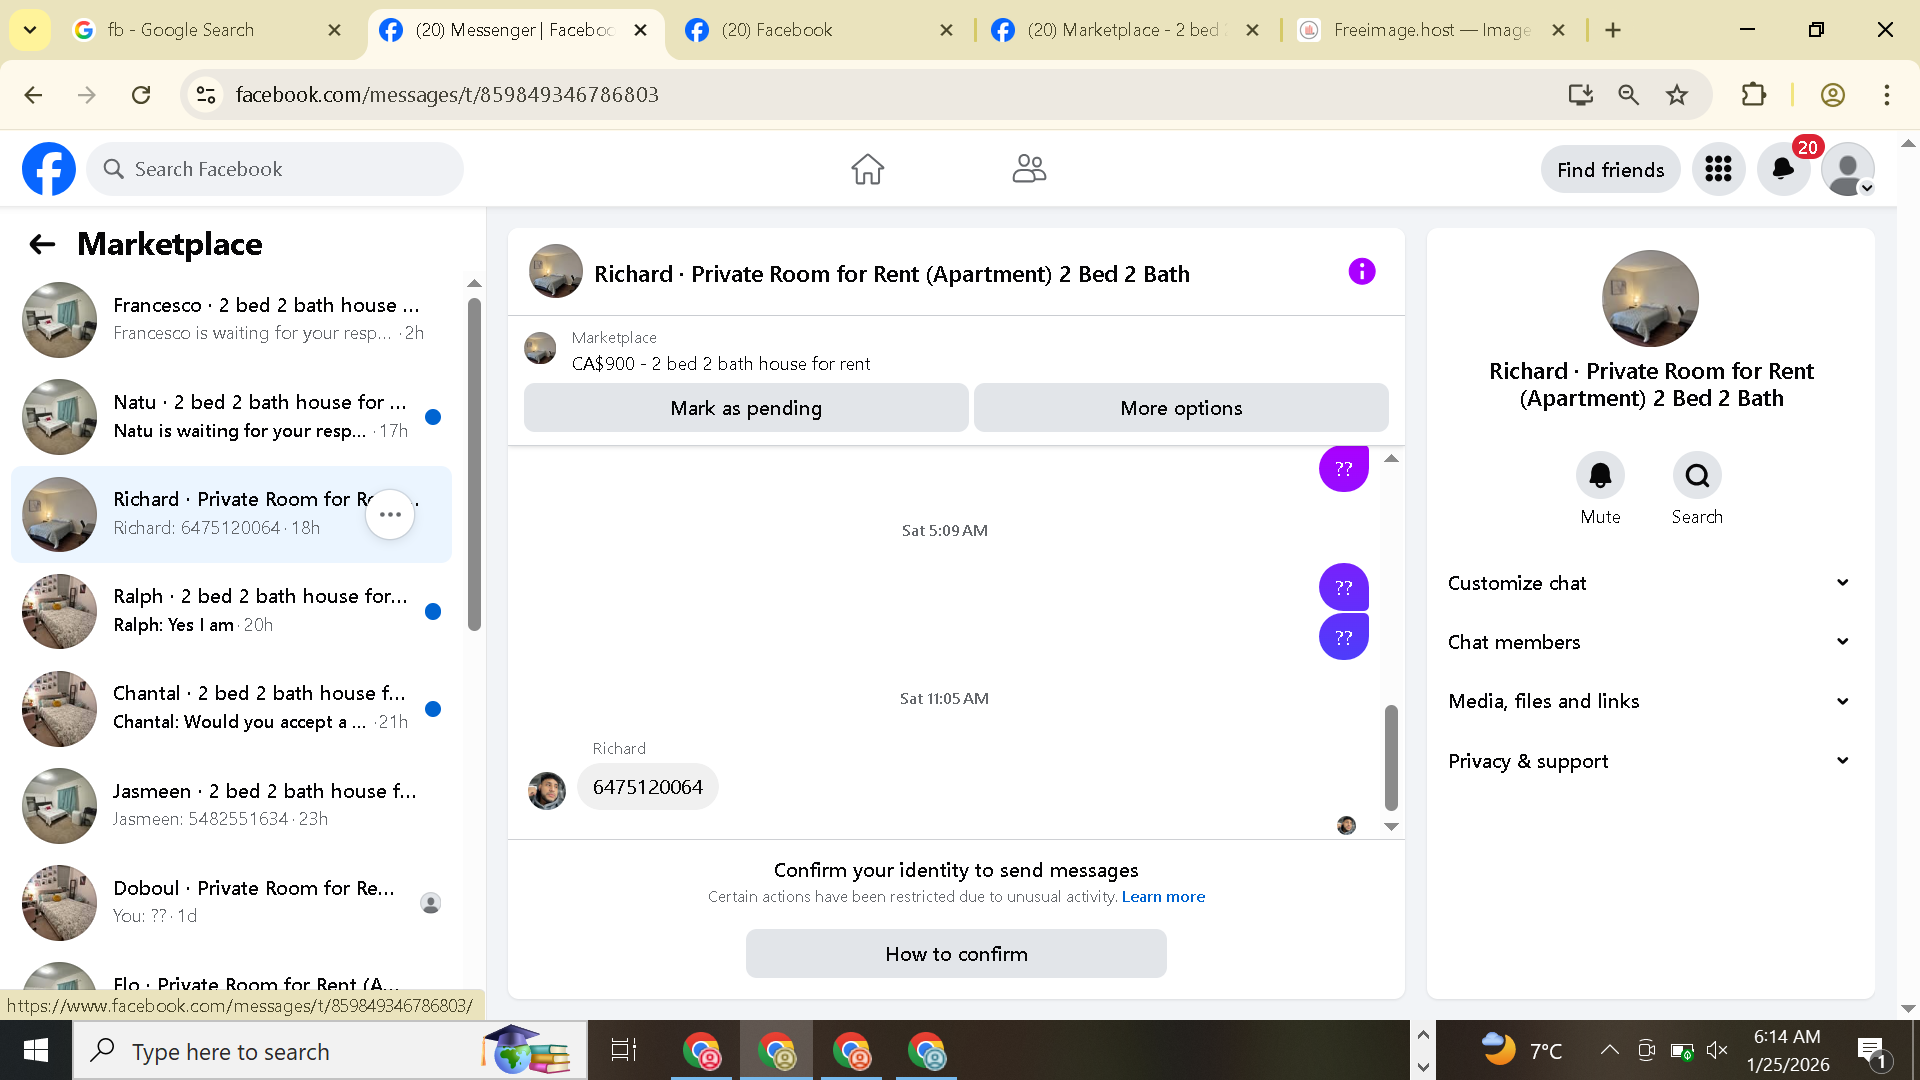This screenshot has width=1920, height=1080.
Task: Open Jasmeen's conversation
Action: (x=231, y=805)
